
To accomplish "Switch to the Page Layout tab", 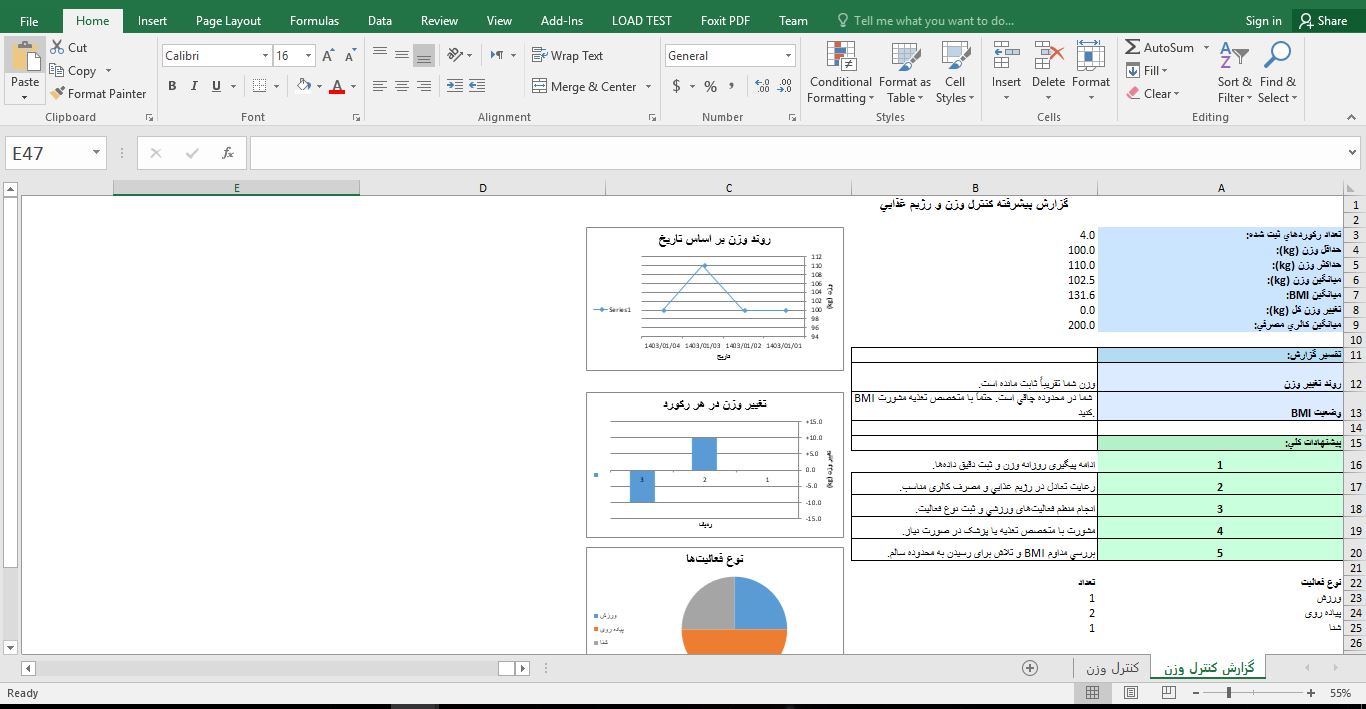I will point(228,21).
